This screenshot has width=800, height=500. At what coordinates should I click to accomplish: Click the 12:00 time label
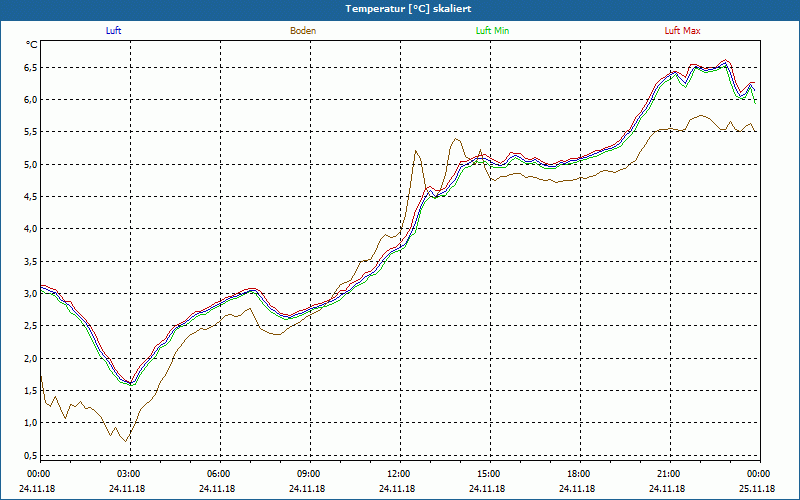pyautogui.click(x=400, y=474)
